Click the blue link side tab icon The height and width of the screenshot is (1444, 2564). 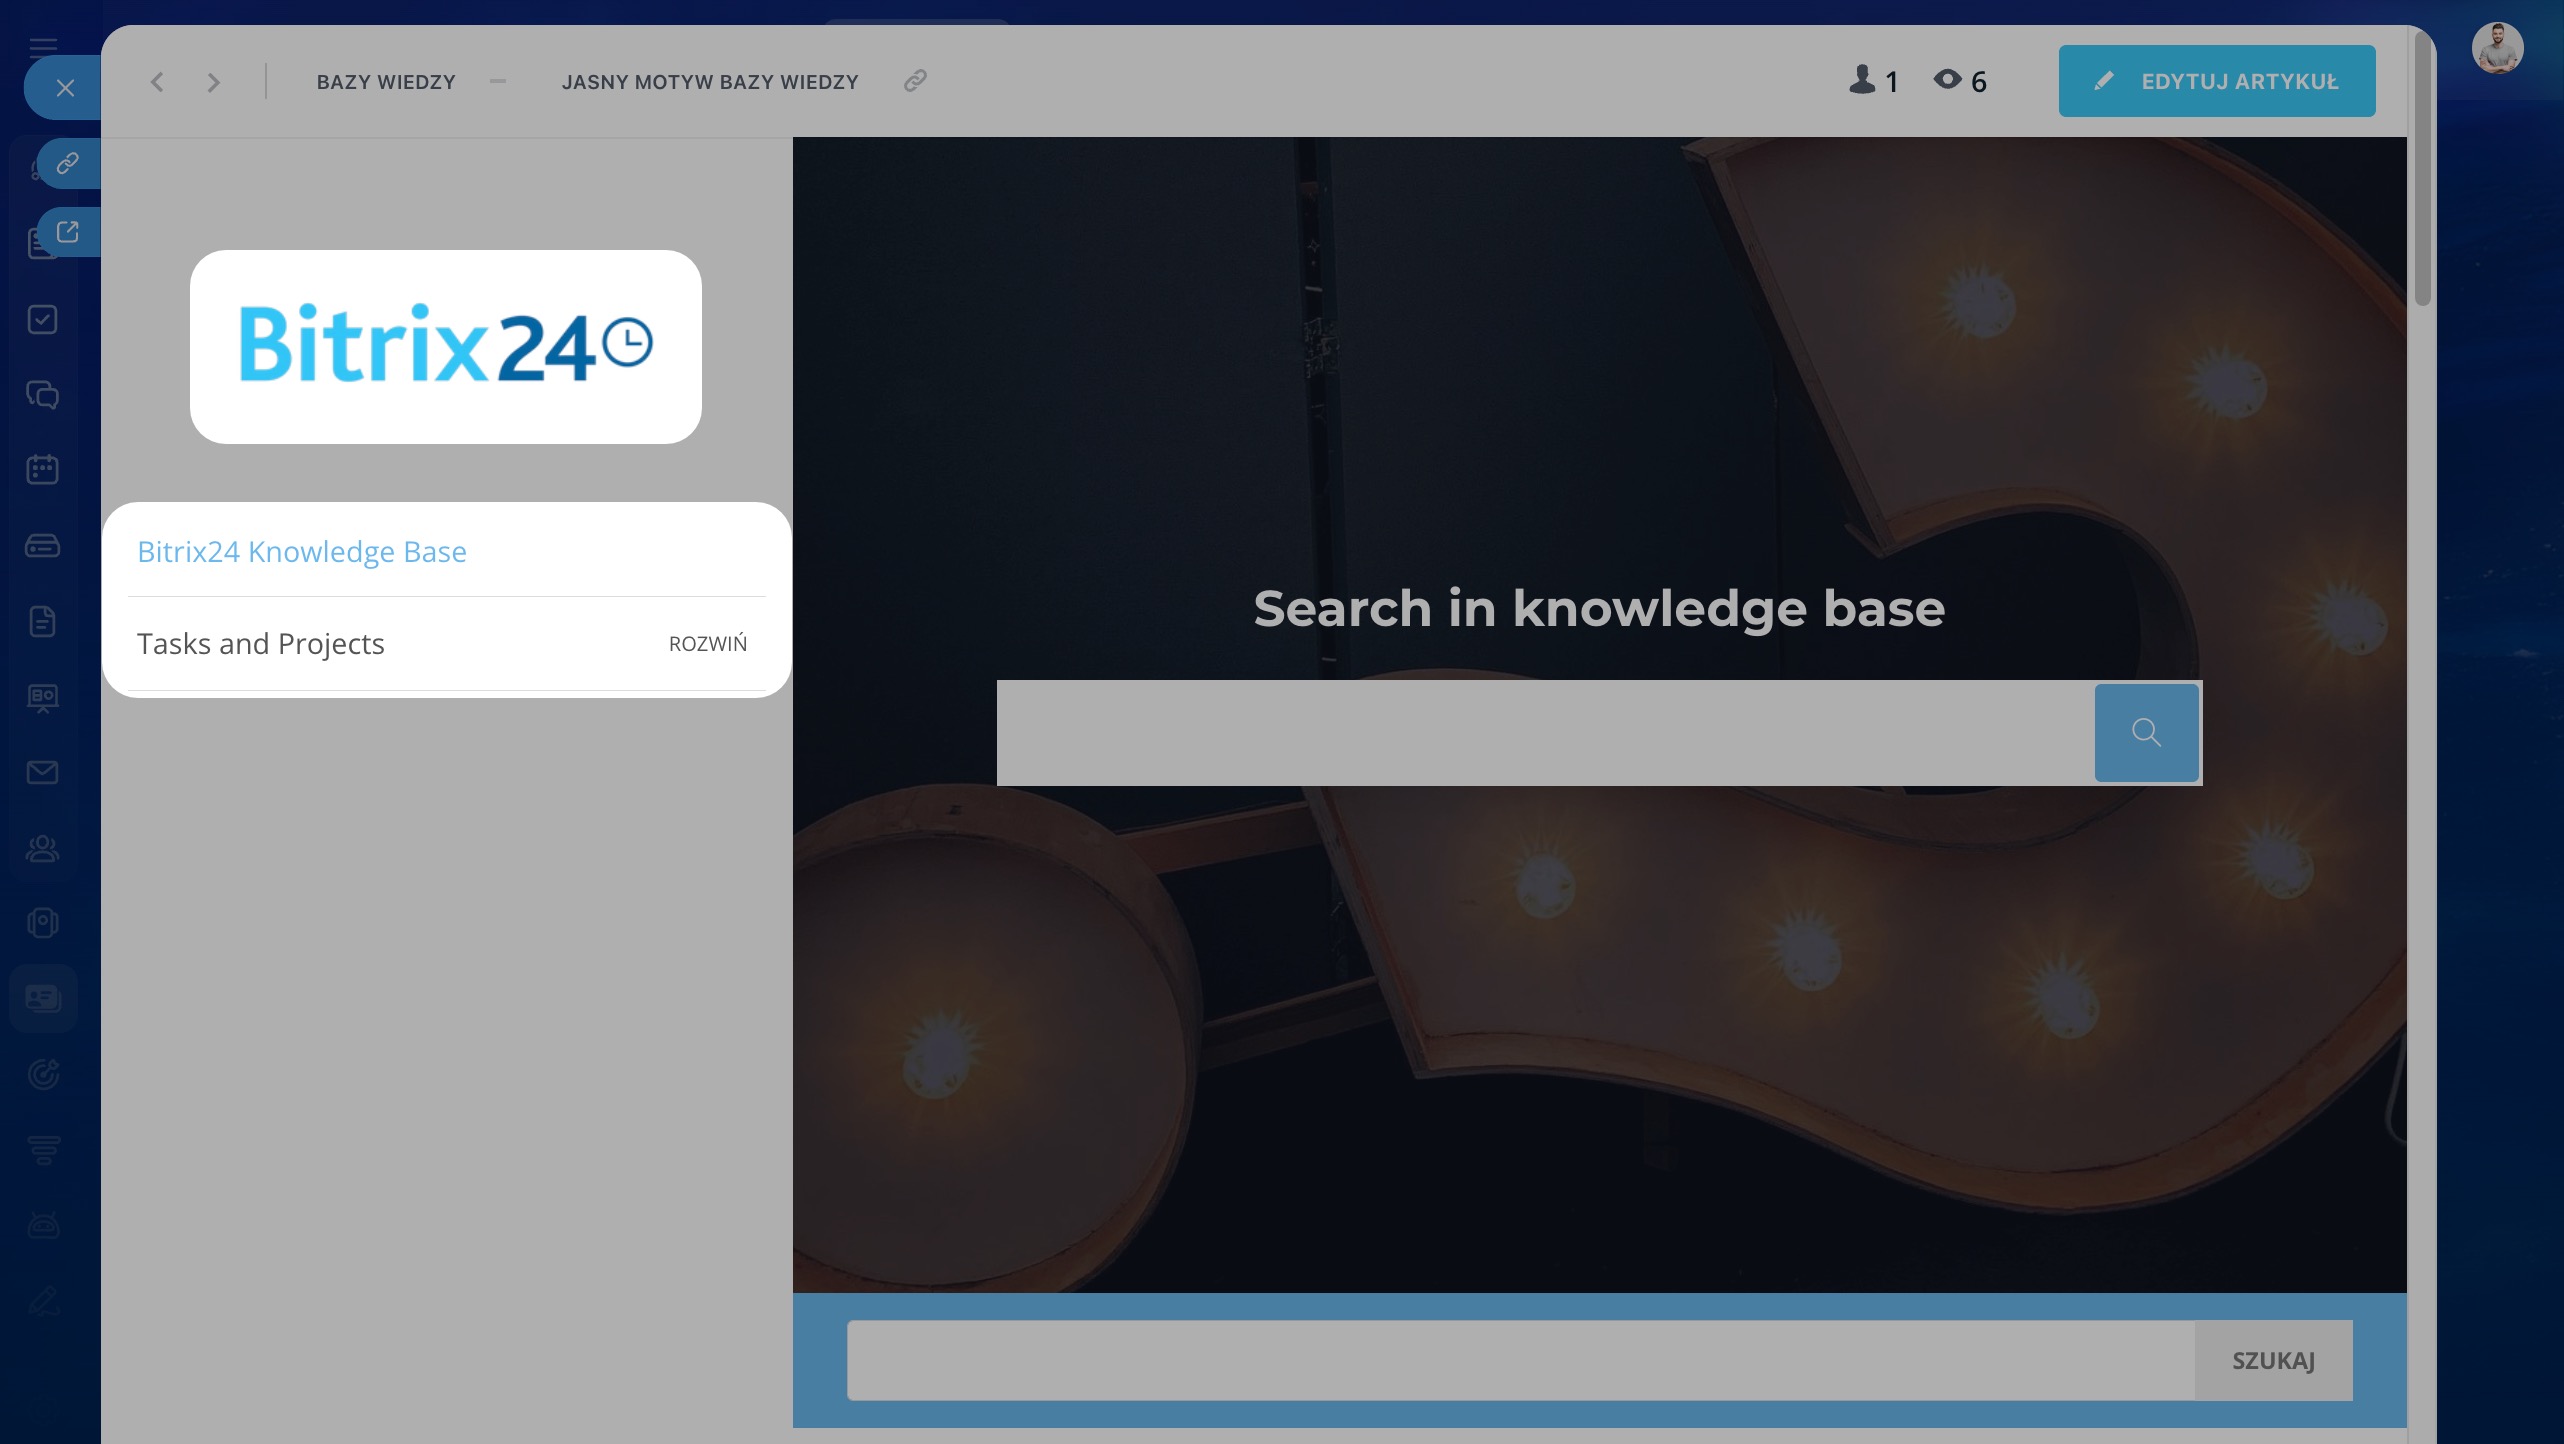pyautogui.click(x=68, y=163)
